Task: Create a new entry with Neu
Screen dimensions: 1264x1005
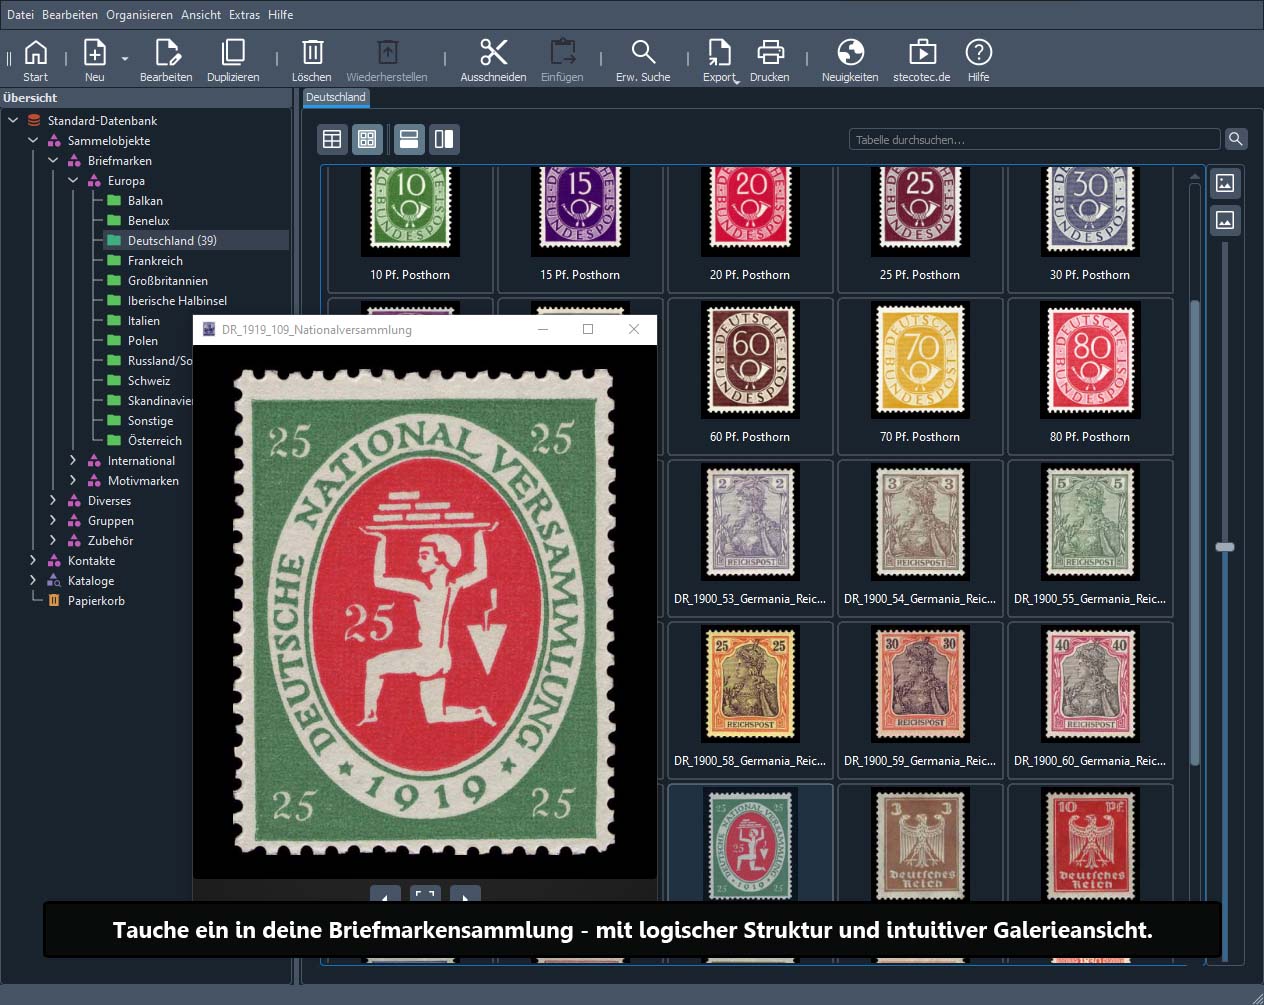Action: pyautogui.click(x=95, y=60)
